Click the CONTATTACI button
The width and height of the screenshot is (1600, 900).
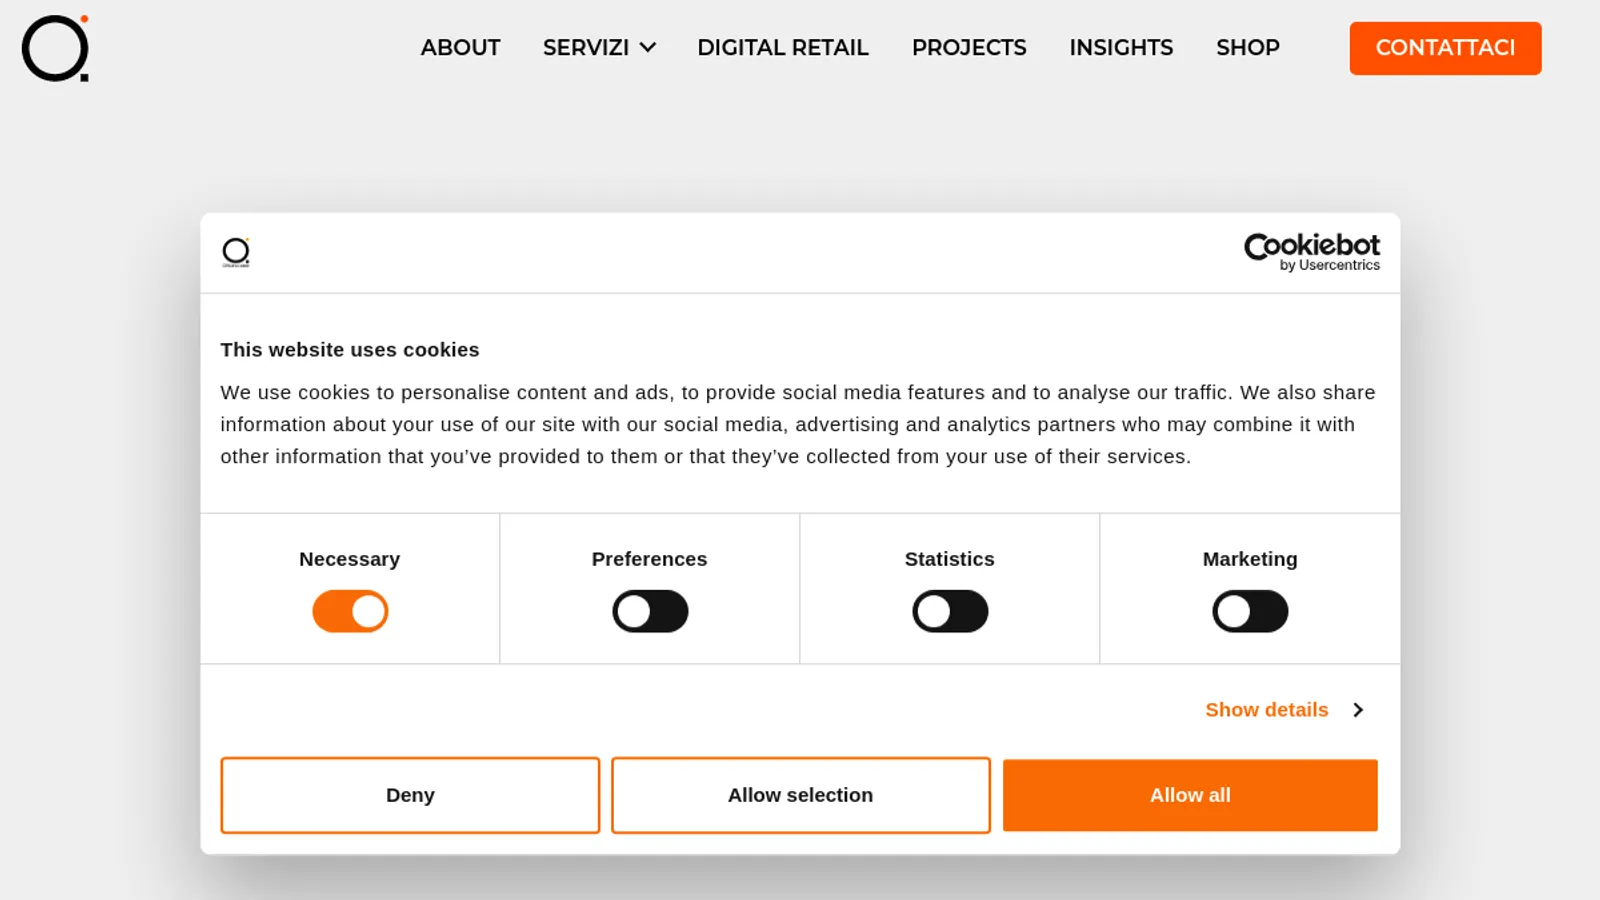pyautogui.click(x=1445, y=48)
